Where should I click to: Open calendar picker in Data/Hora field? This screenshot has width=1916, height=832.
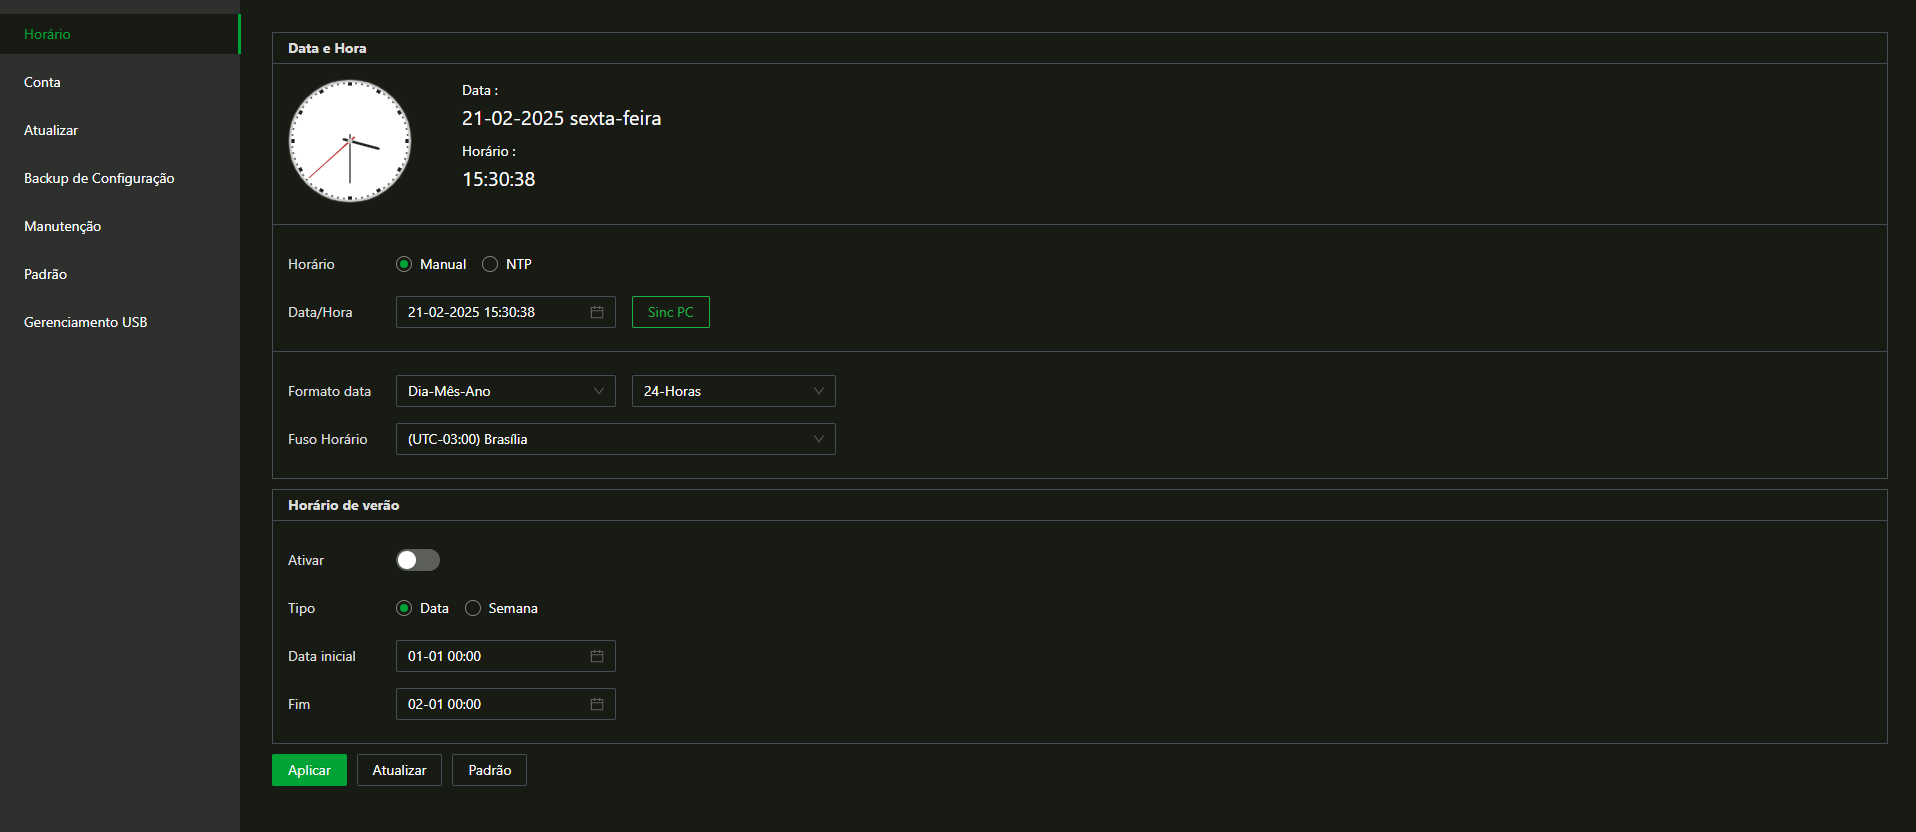[x=597, y=312]
